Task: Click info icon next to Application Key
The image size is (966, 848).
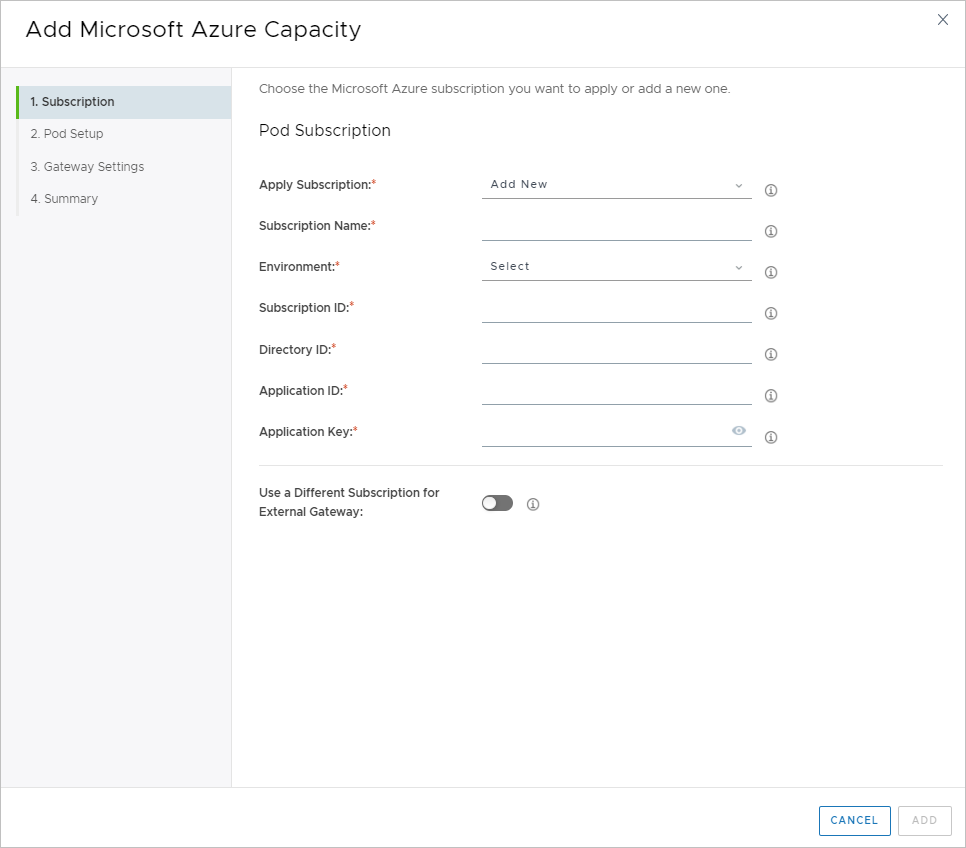Action: tap(771, 438)
